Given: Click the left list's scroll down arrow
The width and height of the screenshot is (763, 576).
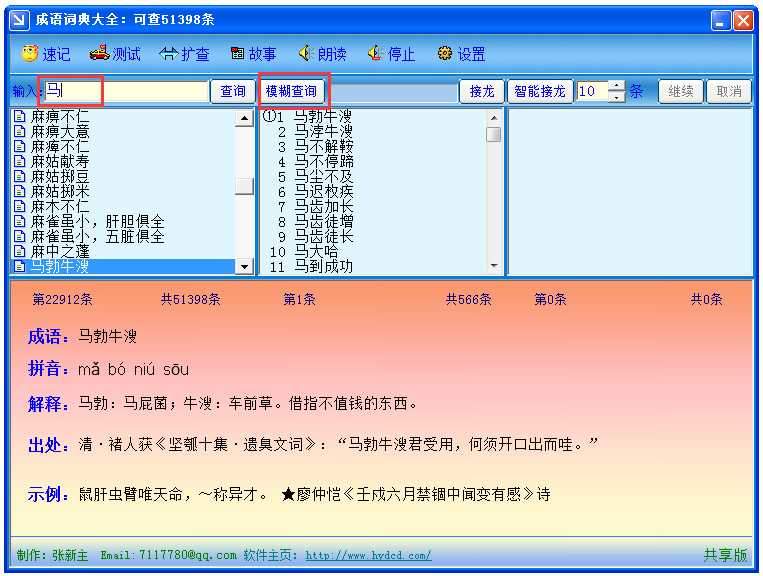Looking at the screenshot, I should 244,266.
